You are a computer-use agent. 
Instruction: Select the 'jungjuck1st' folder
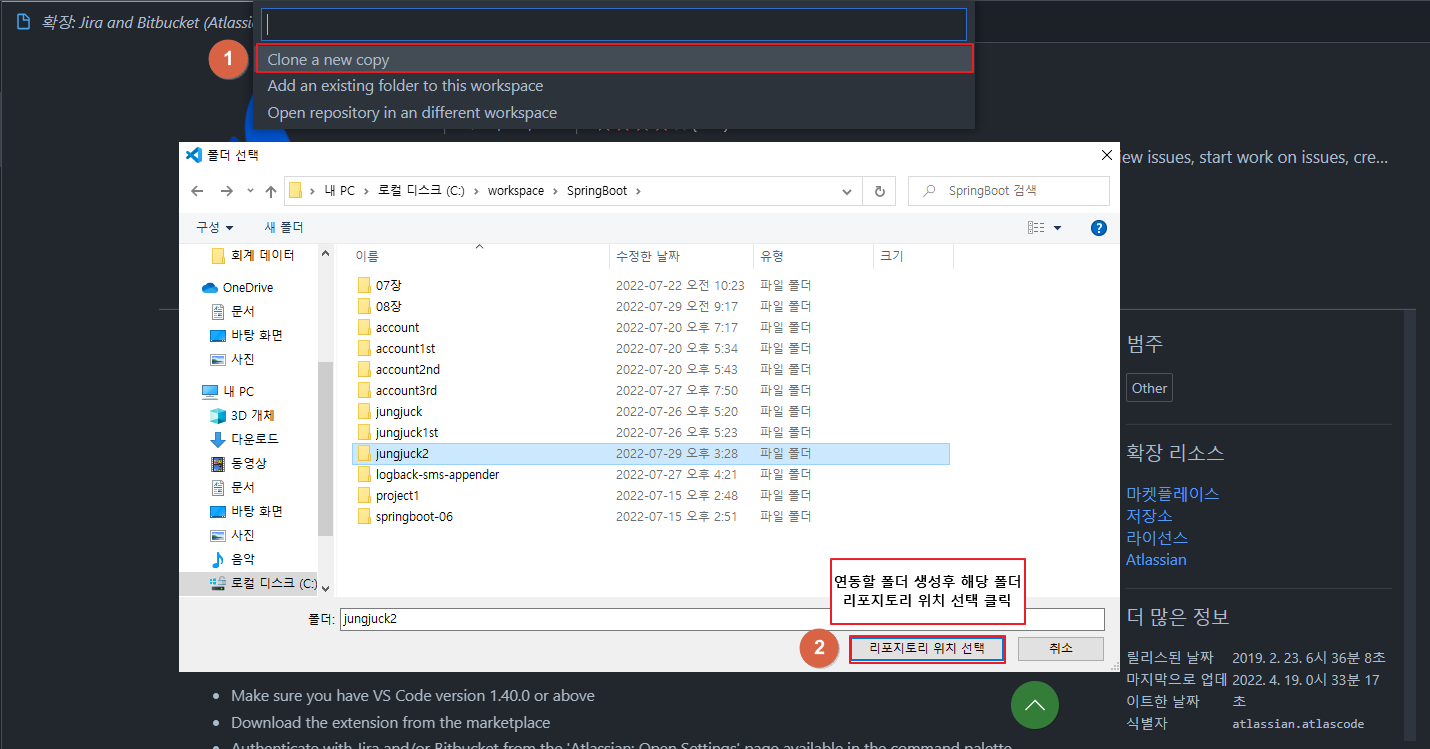click(407, 432)
